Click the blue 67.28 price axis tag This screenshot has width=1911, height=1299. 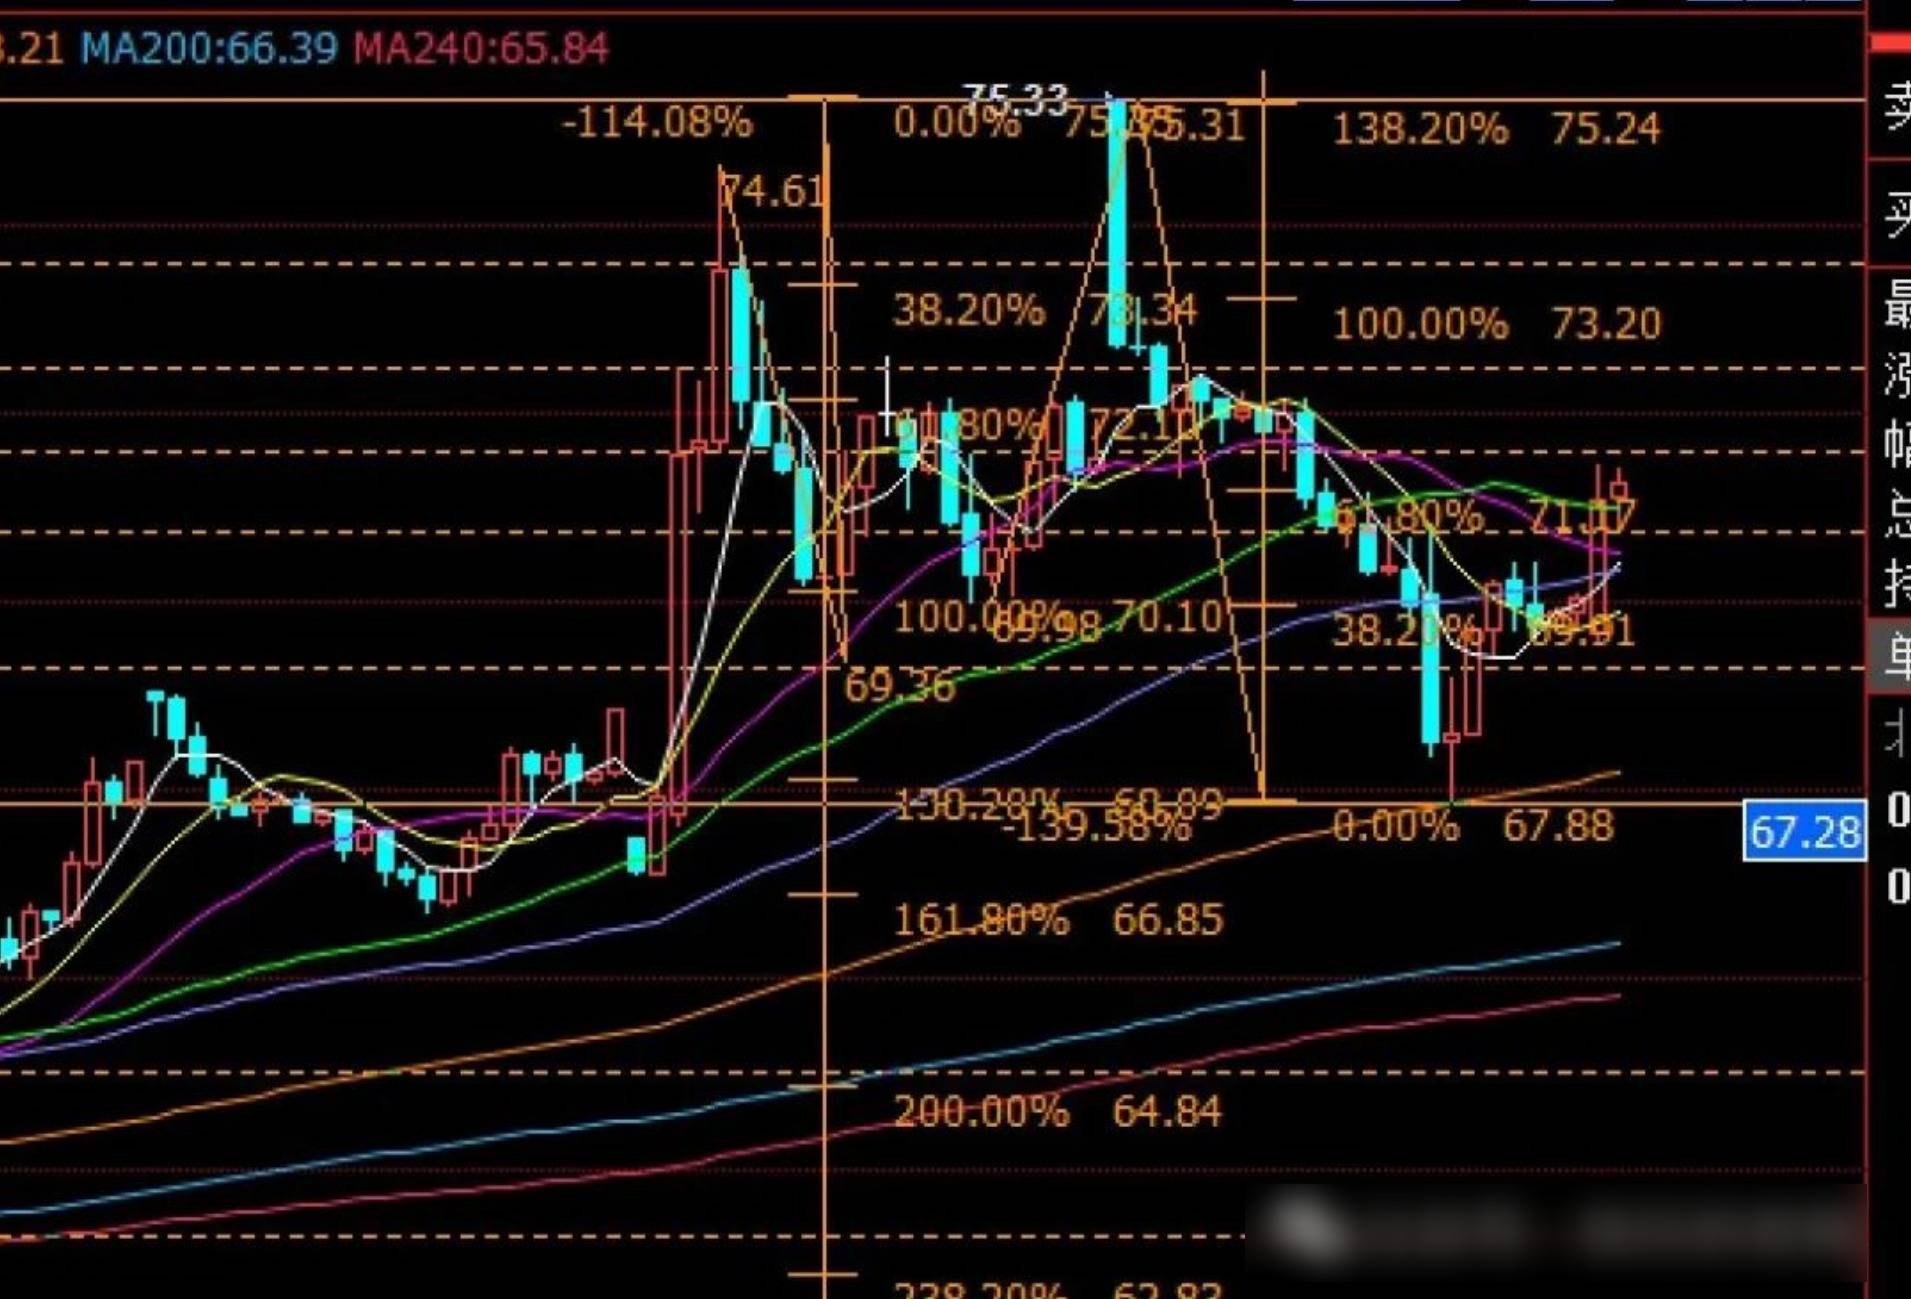(1804, 832)
